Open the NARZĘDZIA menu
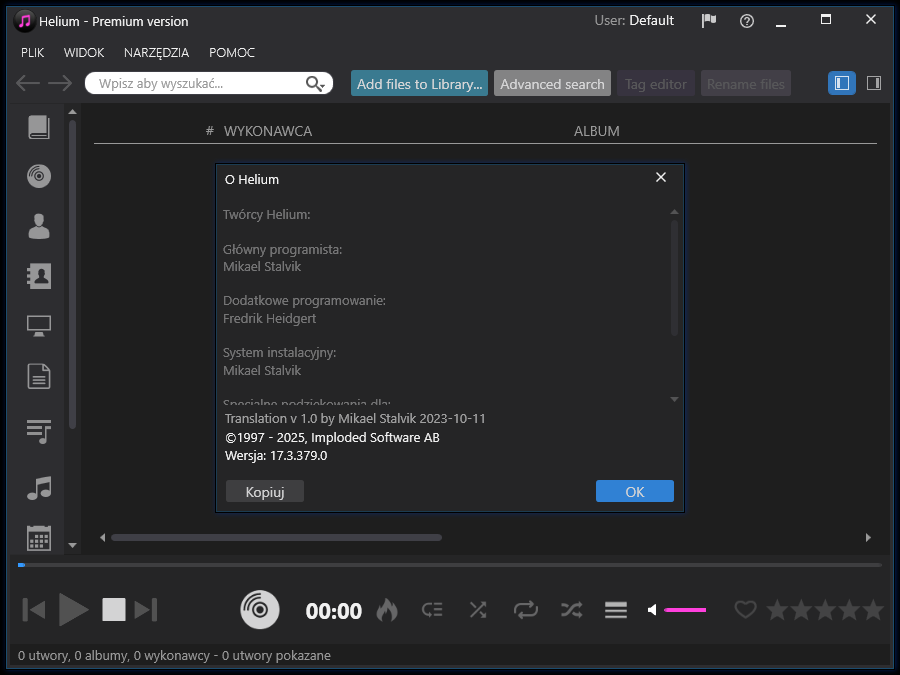The height and width of the screenshot is (675, 900). [156, 53]
